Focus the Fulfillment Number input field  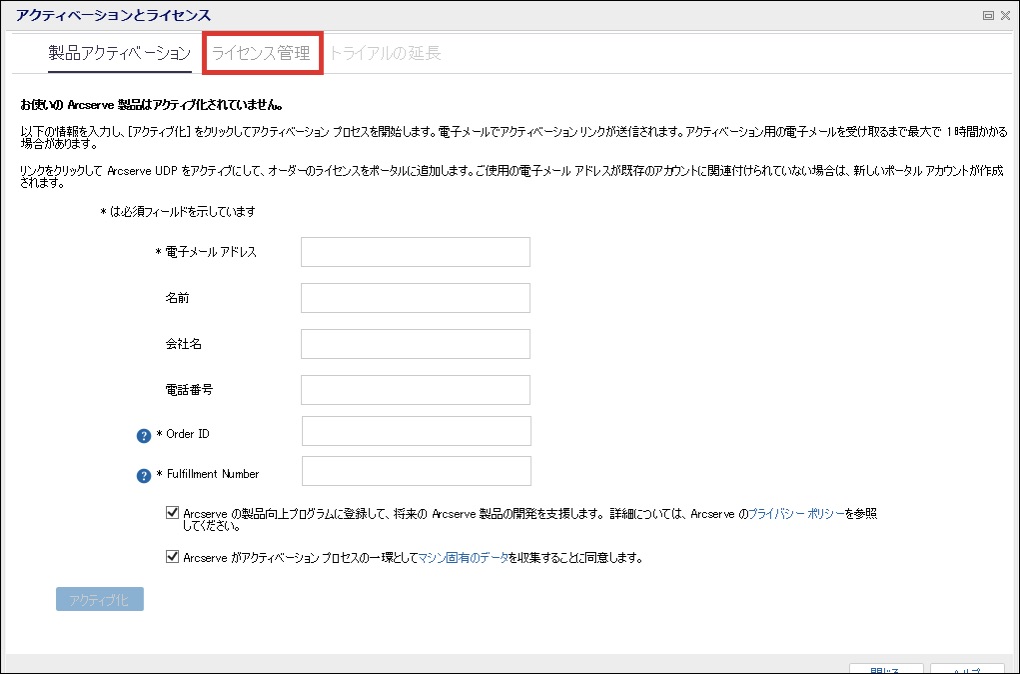(x=416, y=471)
